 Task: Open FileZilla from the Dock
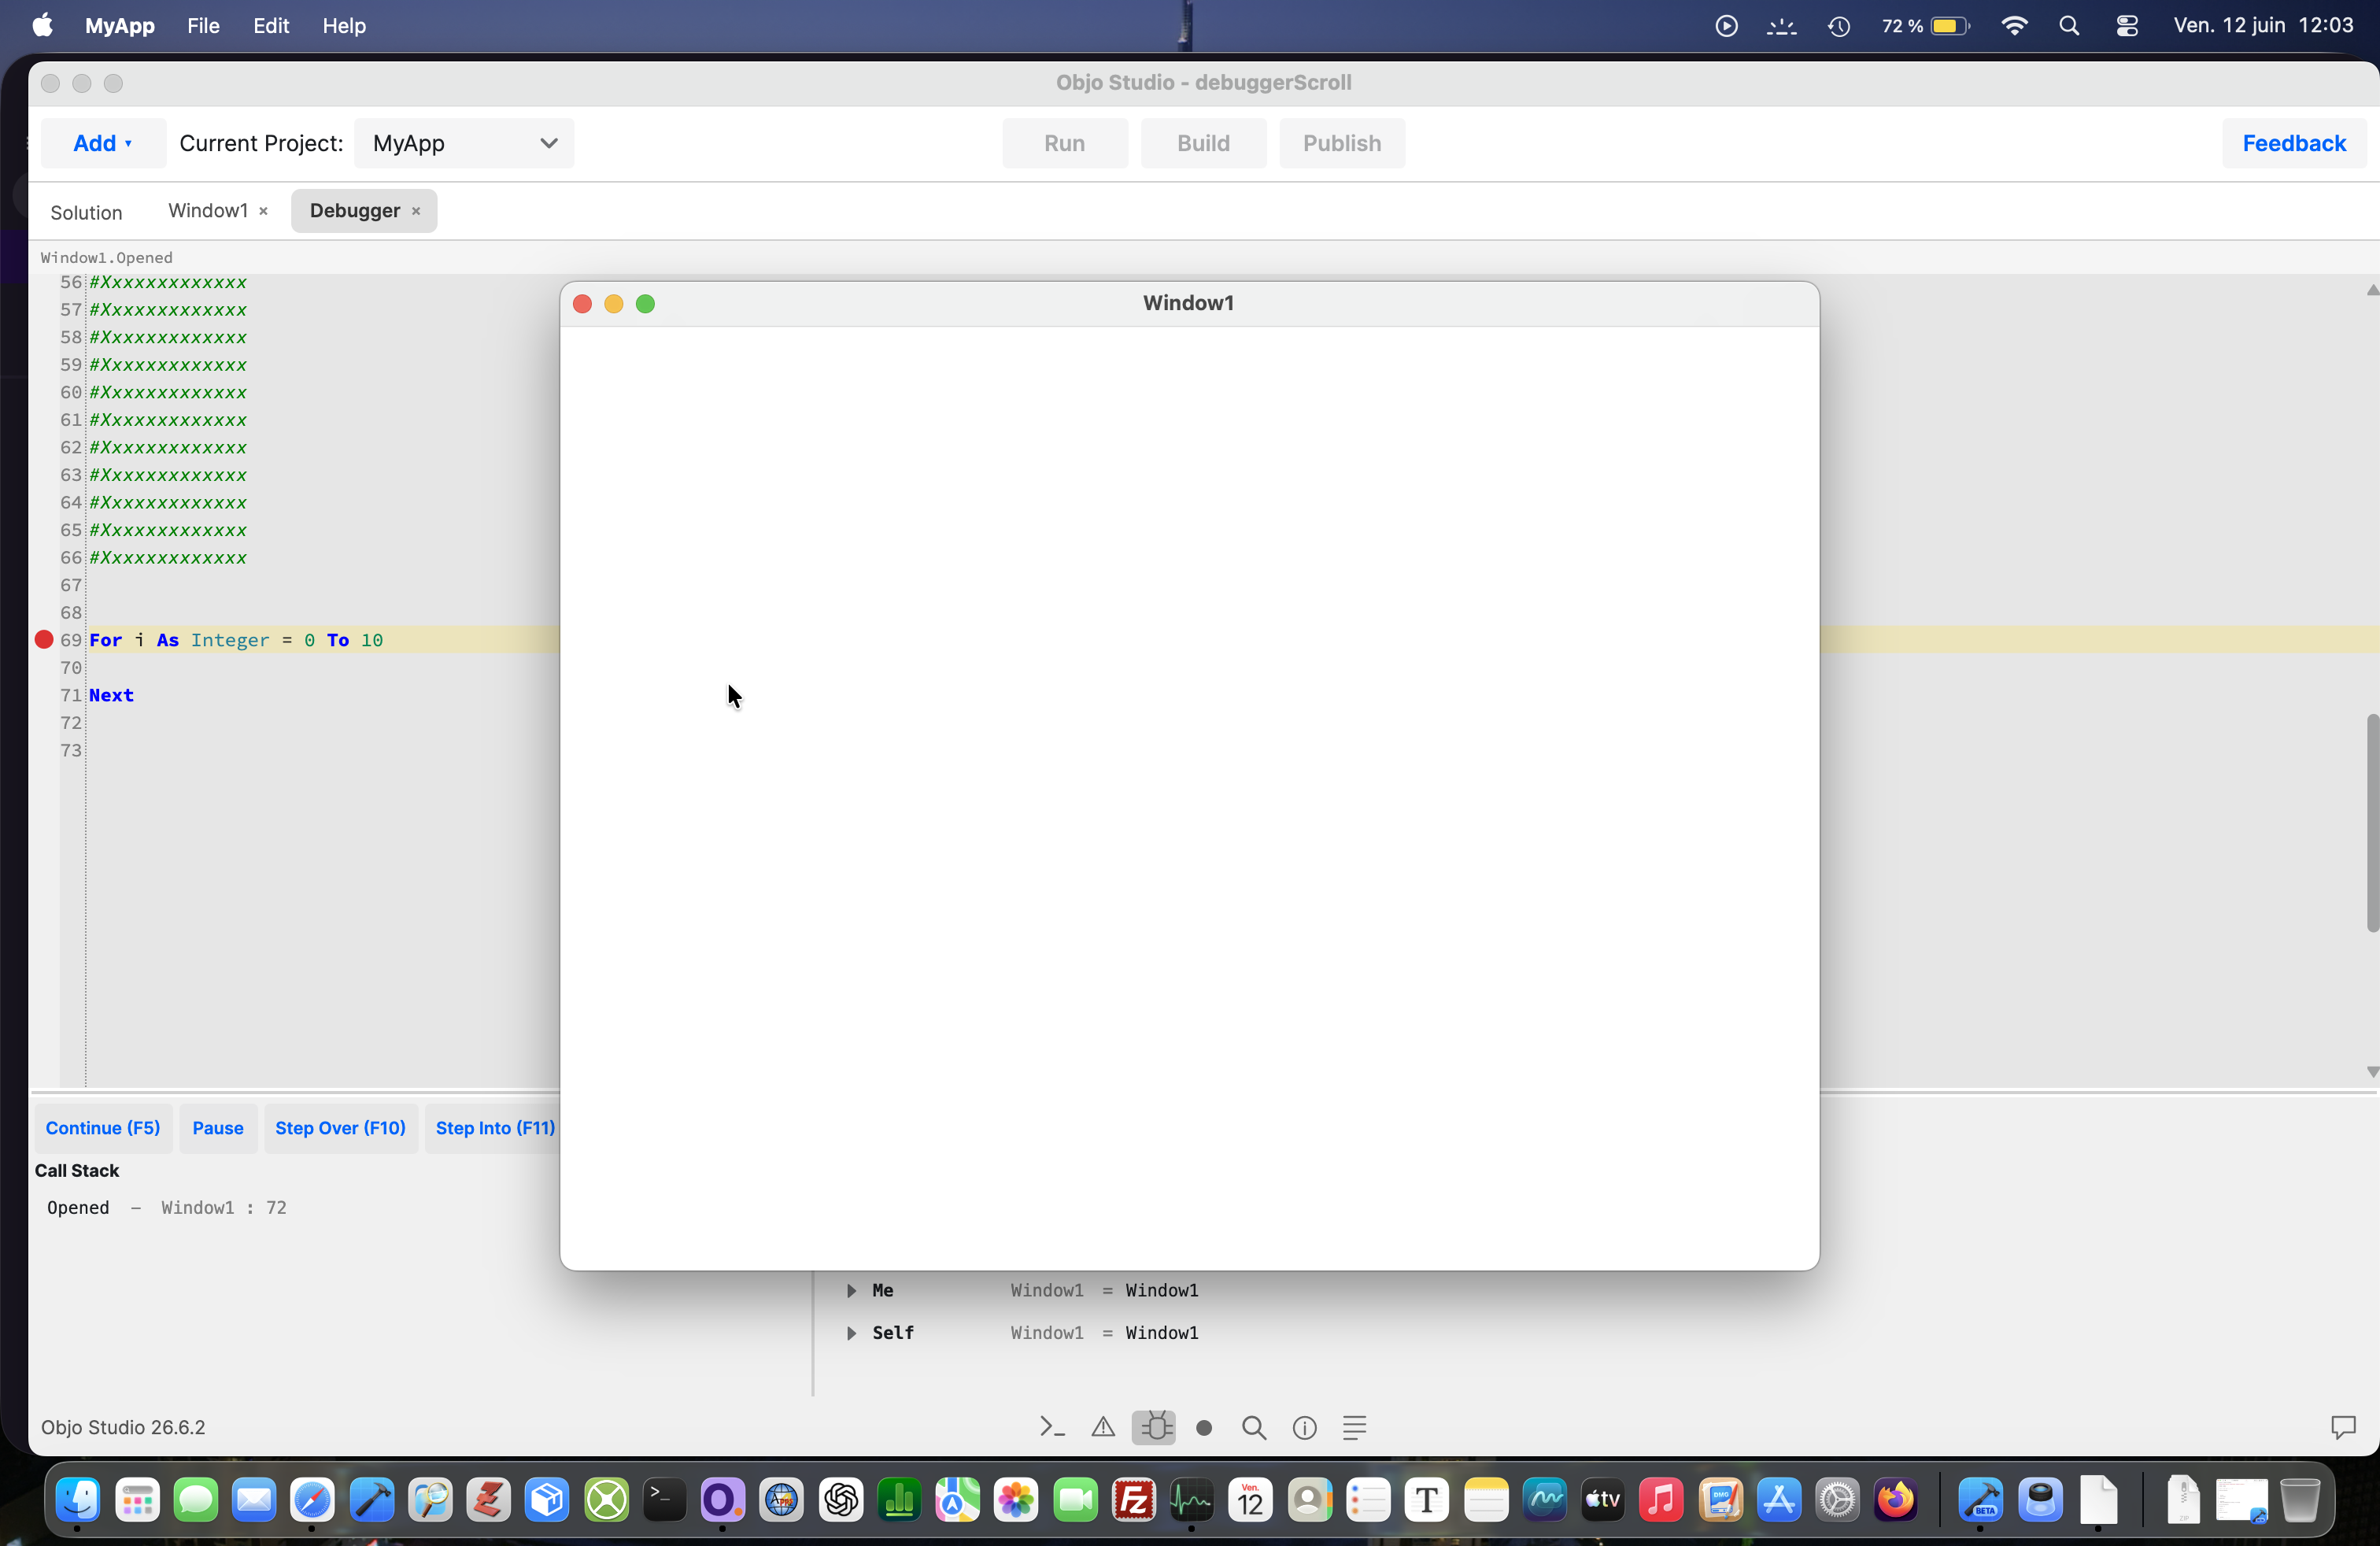coord(1133,1499)
